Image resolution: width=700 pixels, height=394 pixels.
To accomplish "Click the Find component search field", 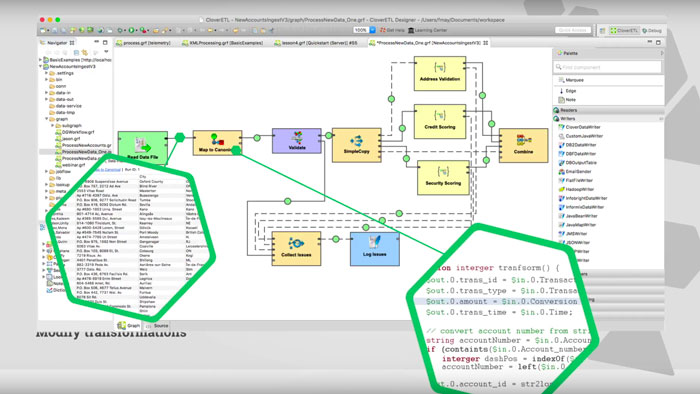I will point(607,67).
